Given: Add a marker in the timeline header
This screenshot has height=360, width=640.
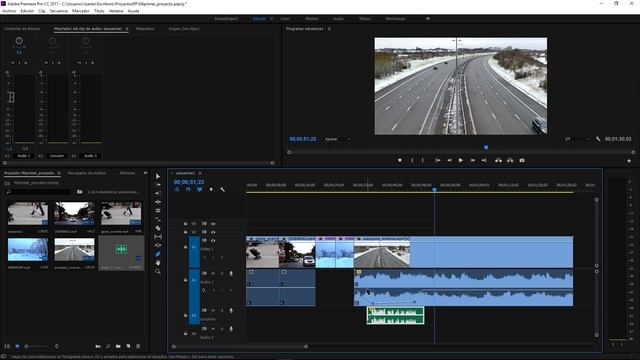Looking at the screenshot, I should click(x=211, y=189).
